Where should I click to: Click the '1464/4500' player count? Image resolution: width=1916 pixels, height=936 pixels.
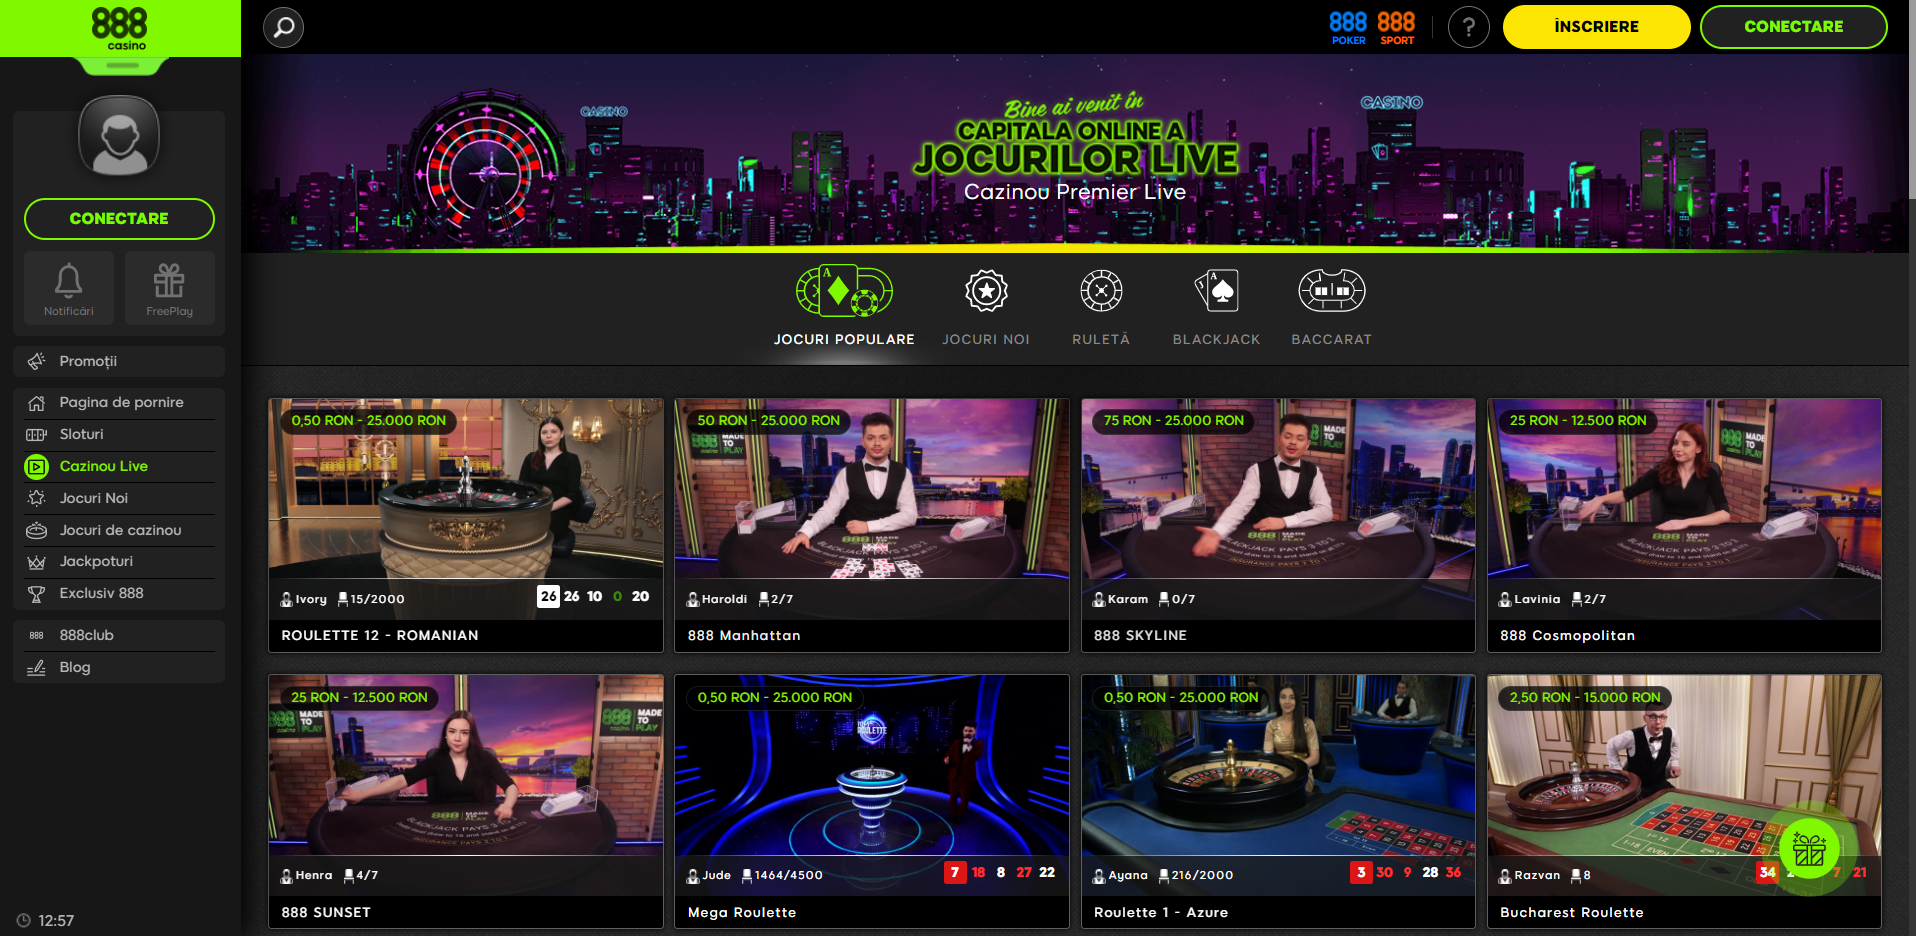[789, 875]
